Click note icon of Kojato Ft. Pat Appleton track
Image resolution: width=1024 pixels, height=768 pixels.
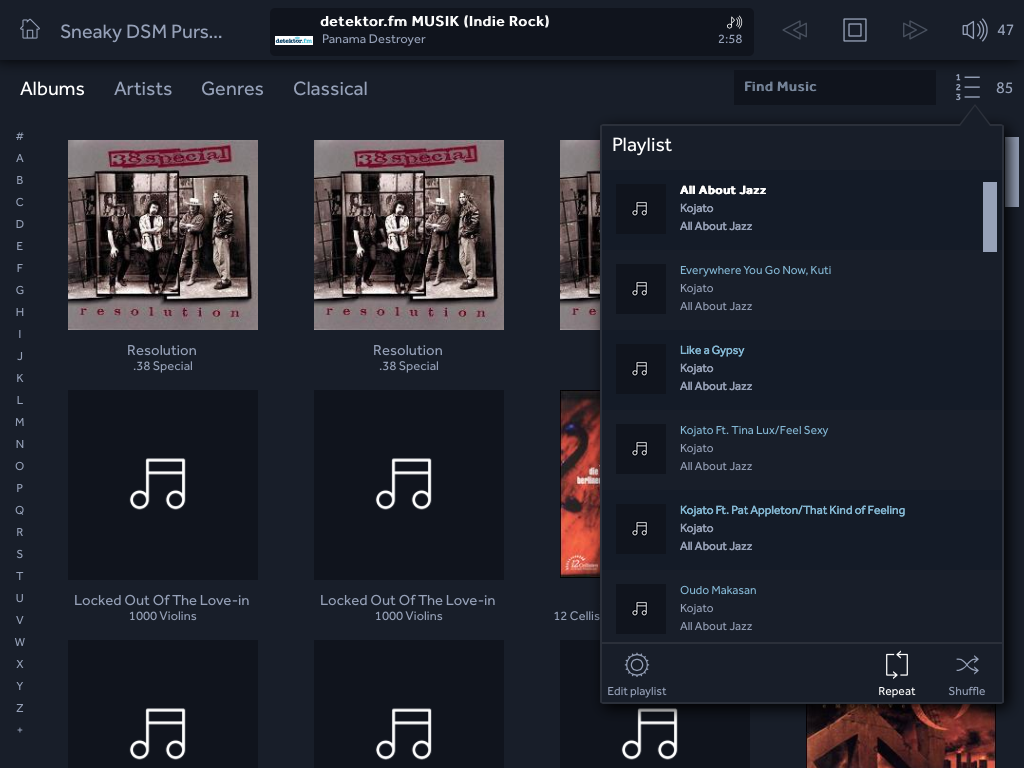[x=641, y=529]
